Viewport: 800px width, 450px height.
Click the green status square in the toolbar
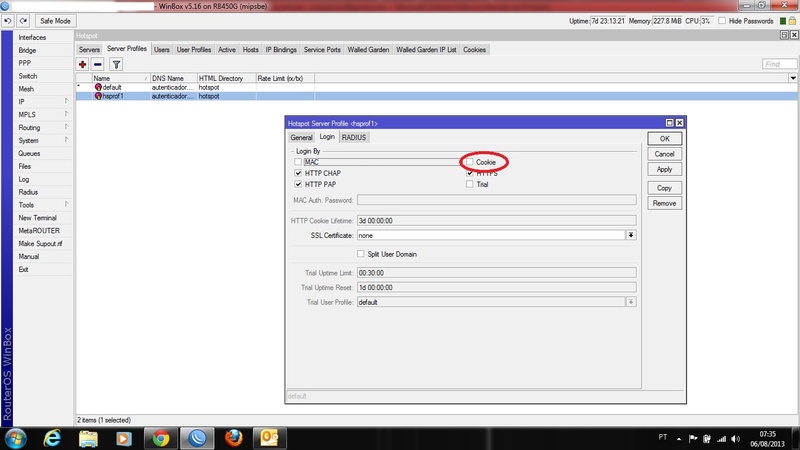pyautogui.click(x=783, y=21)
